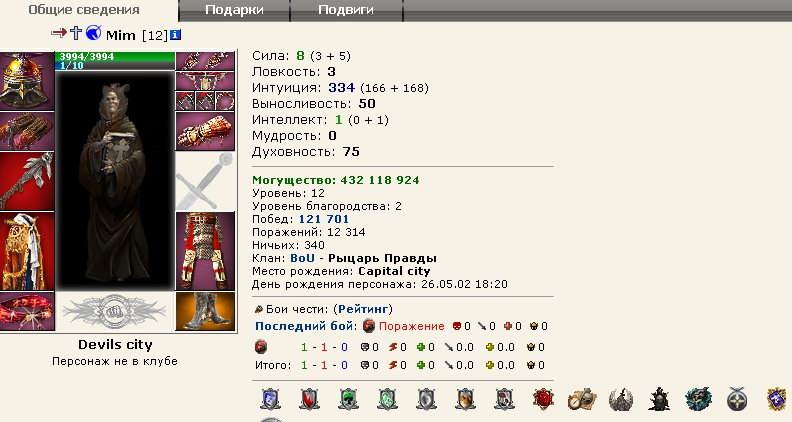Open the BoU clan link
The image size is (792, 422).
pos(302,258)
